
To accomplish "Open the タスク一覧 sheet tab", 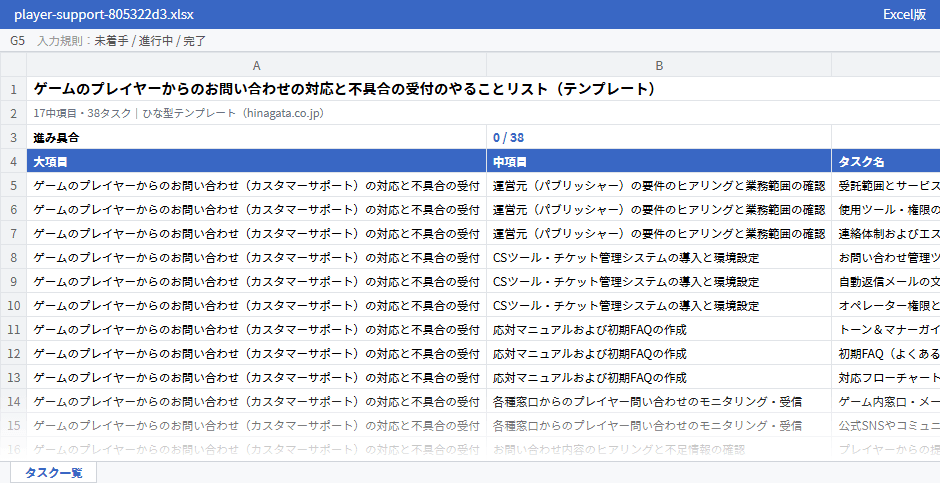I will coord(53,472).
